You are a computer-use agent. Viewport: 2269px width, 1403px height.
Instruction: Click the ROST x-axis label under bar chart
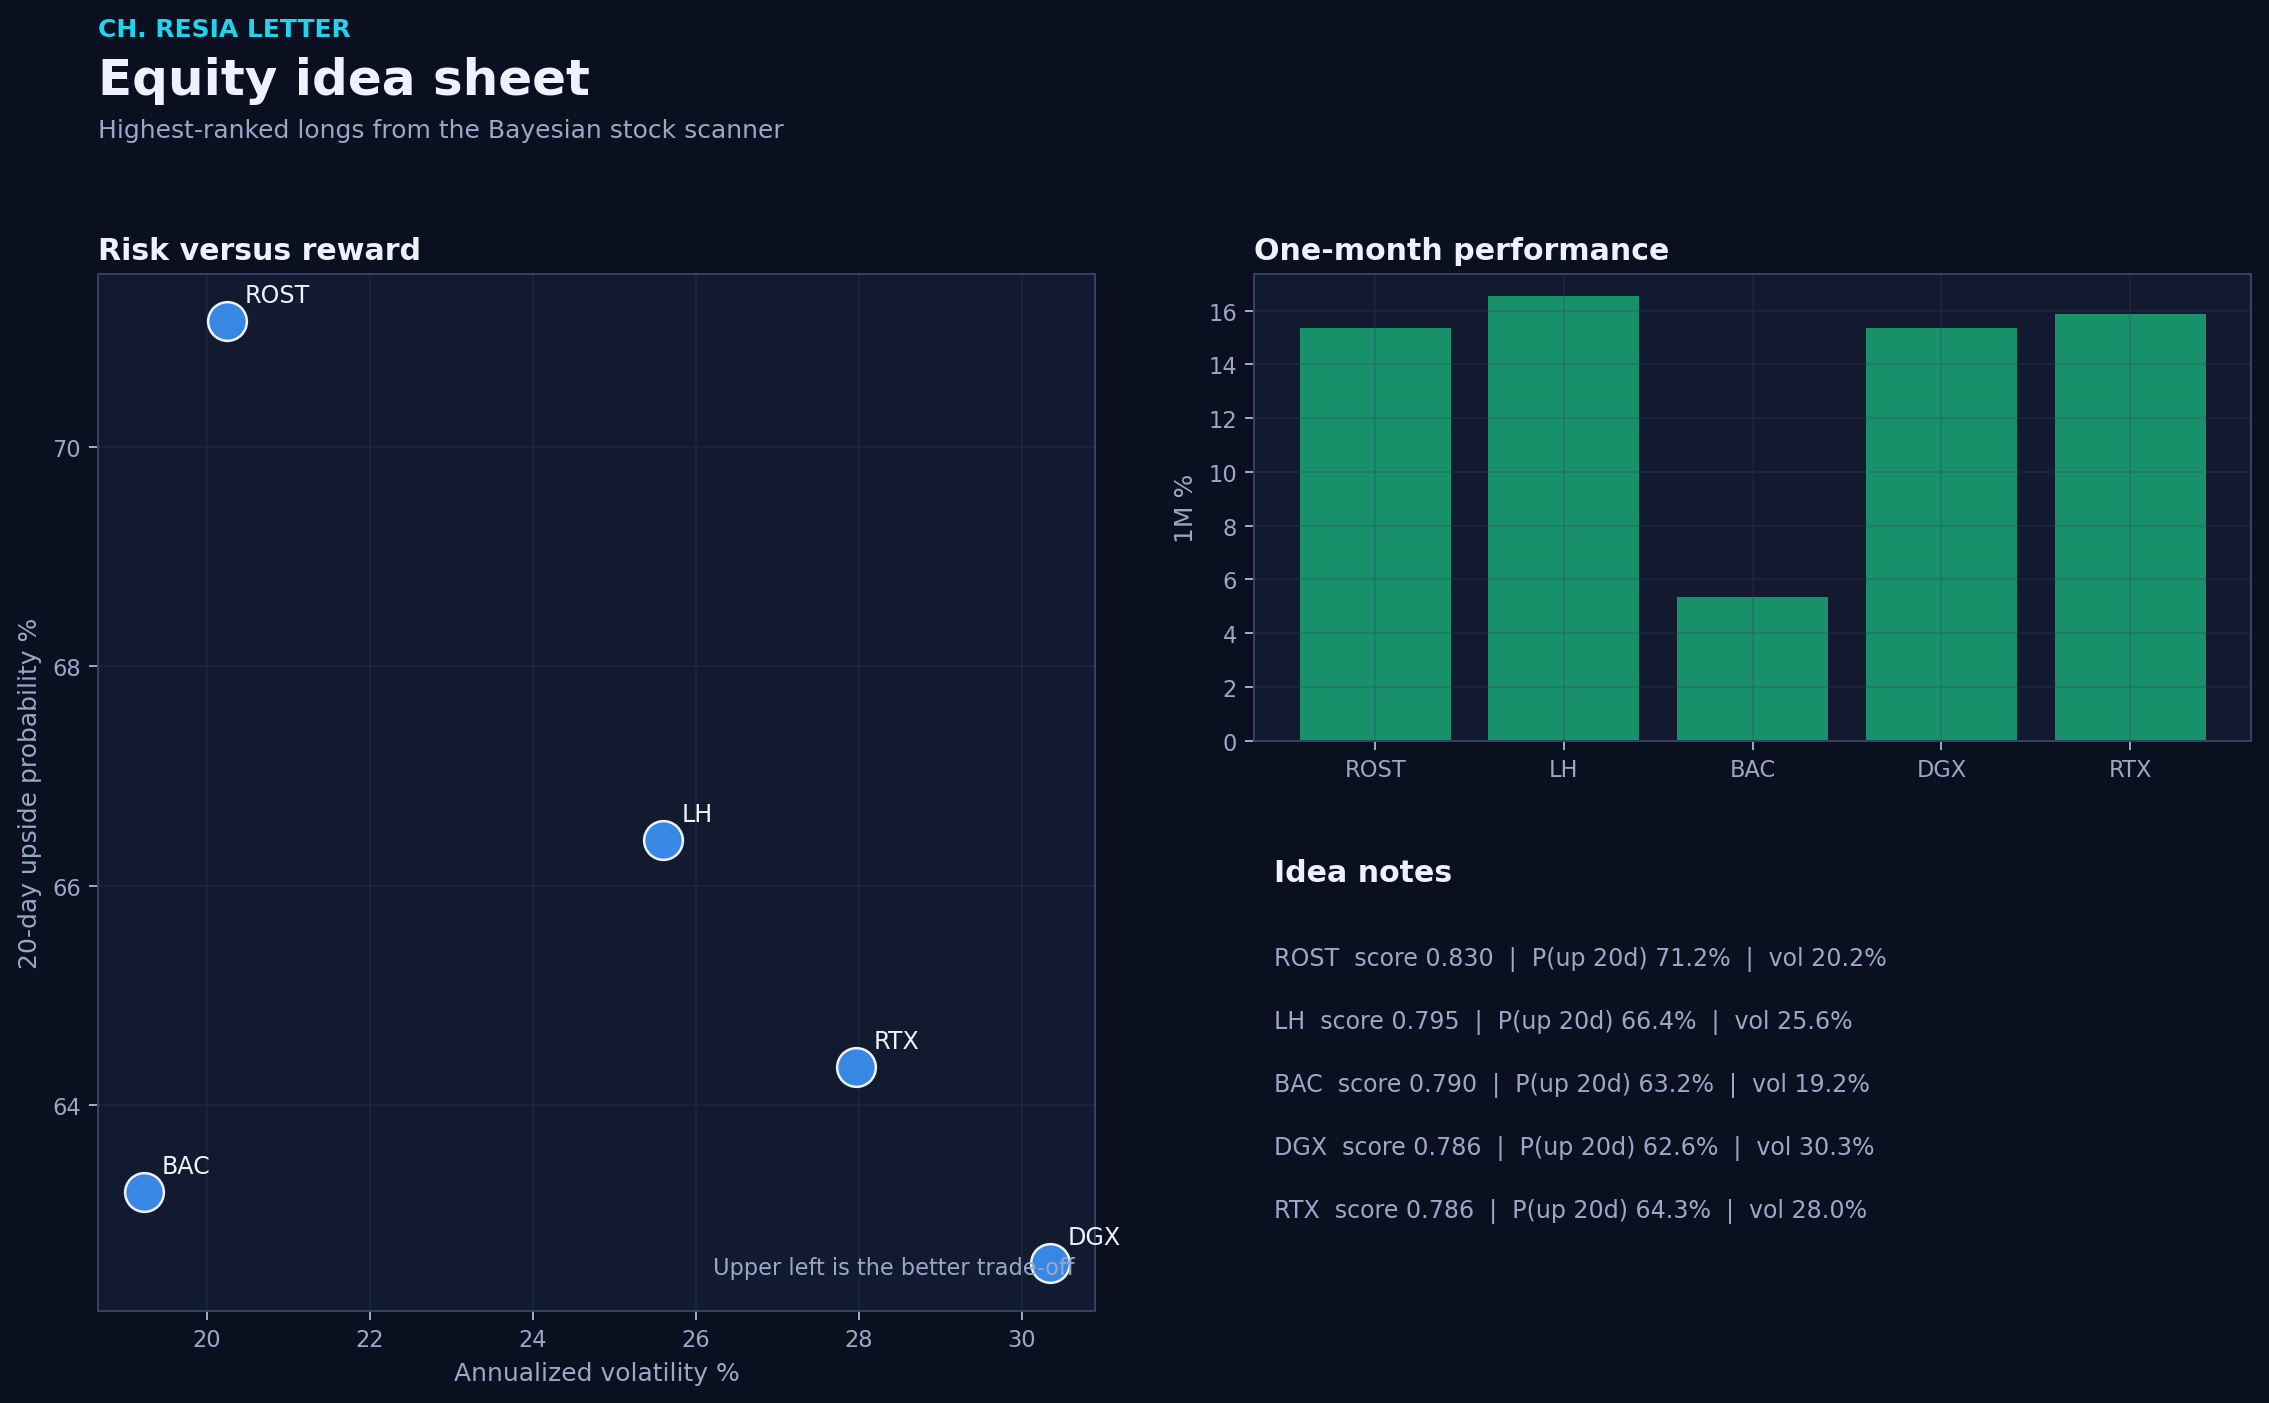(1375, 769)
